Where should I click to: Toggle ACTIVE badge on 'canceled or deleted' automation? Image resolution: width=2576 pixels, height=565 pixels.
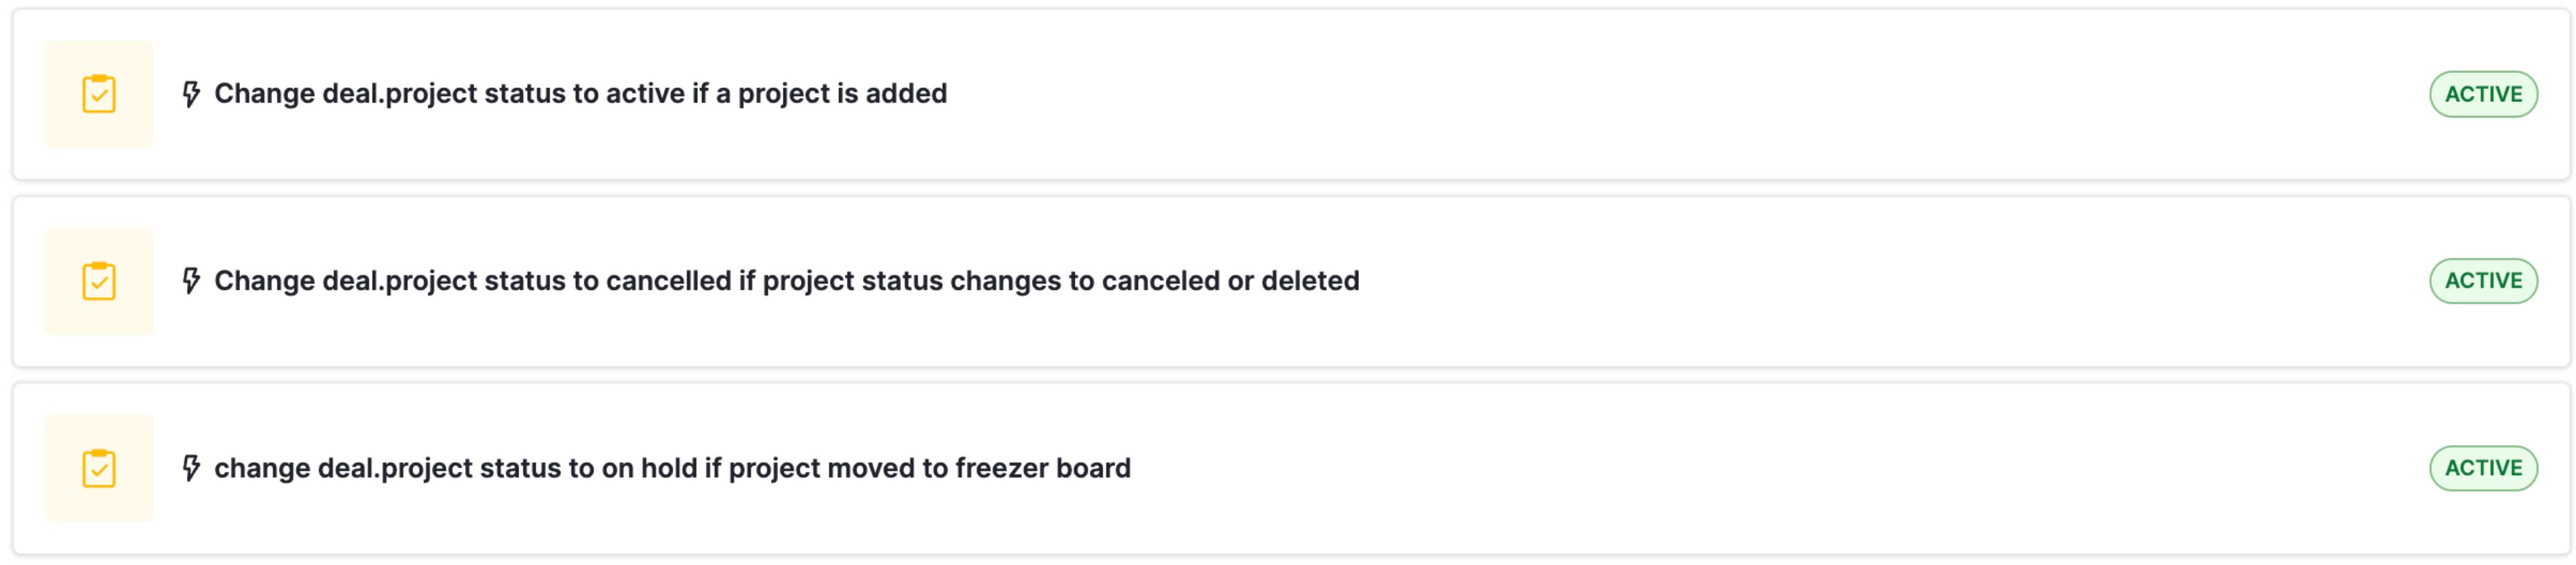[x=2483, y=281]
